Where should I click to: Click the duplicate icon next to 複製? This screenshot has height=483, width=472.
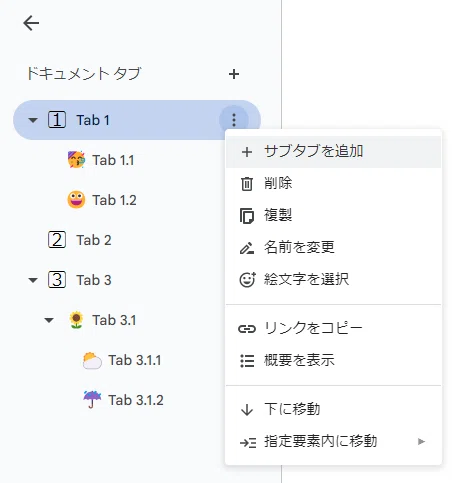click(x=247, y=216)
